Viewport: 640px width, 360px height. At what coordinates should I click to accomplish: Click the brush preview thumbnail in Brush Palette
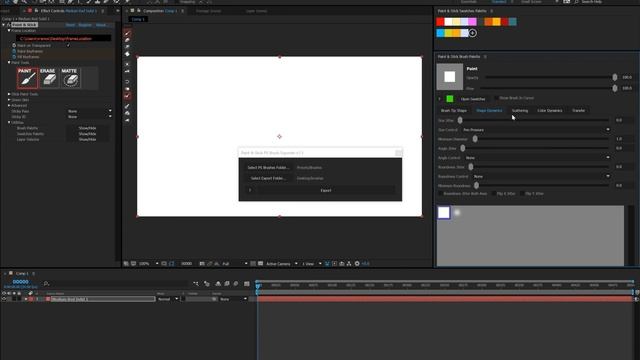[449, 77]
